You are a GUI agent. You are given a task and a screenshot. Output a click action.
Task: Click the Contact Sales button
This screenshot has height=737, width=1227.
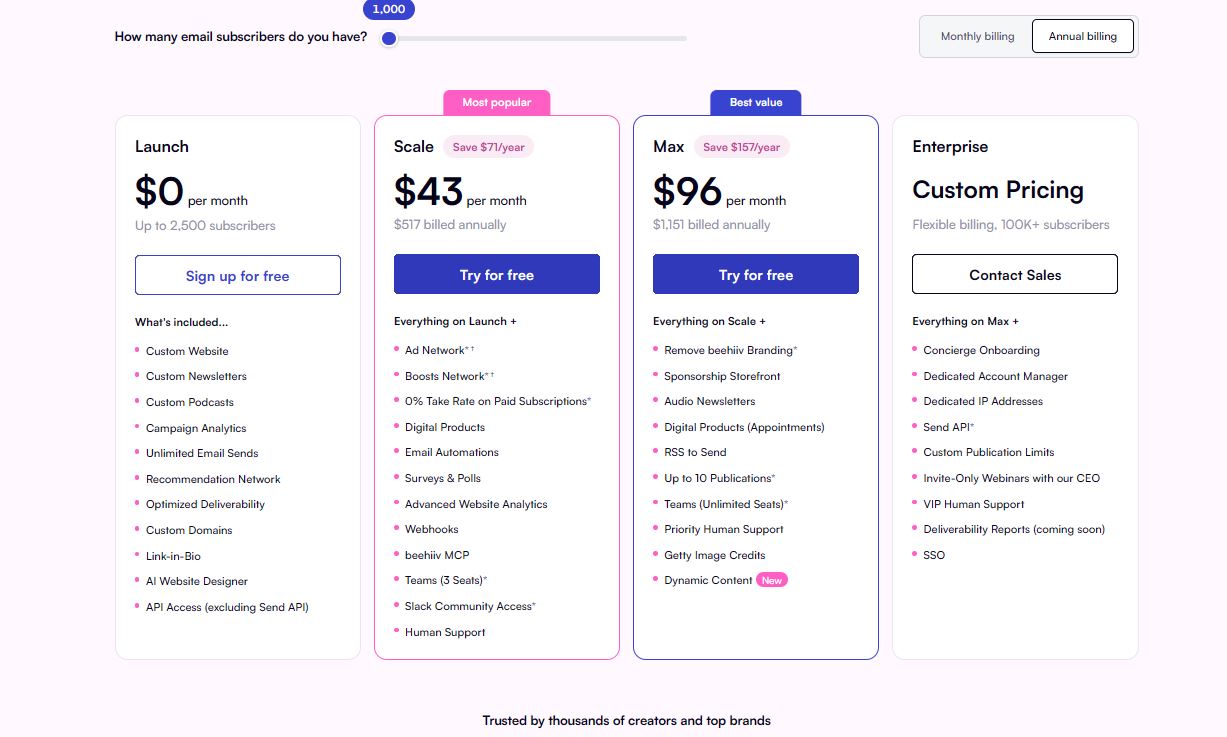tap(1015, 275)
